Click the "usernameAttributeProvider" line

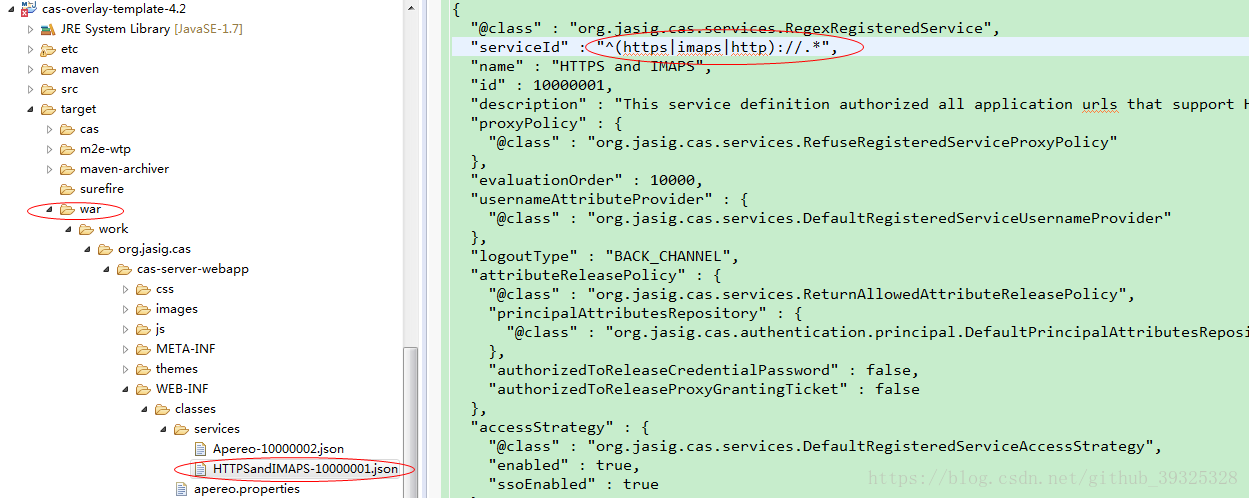(x=610, y=199)
